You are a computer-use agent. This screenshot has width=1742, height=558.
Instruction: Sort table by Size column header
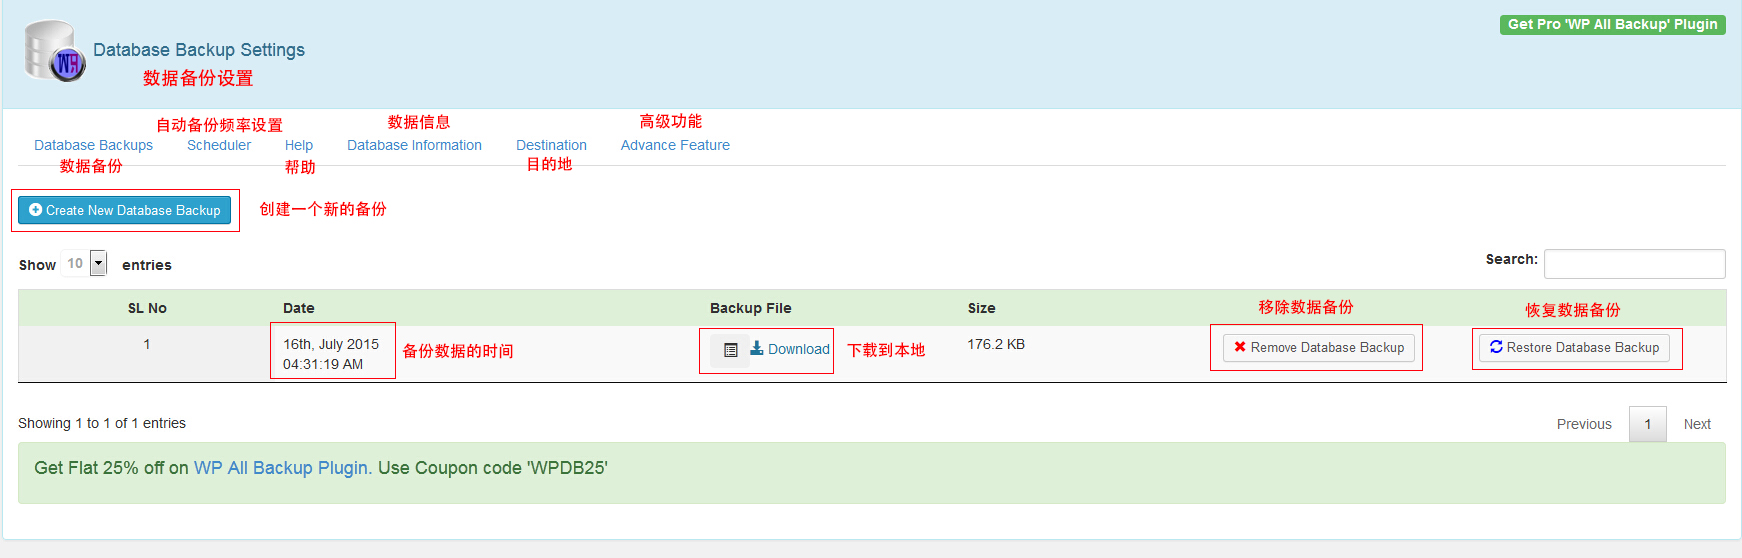pos(981,308)
